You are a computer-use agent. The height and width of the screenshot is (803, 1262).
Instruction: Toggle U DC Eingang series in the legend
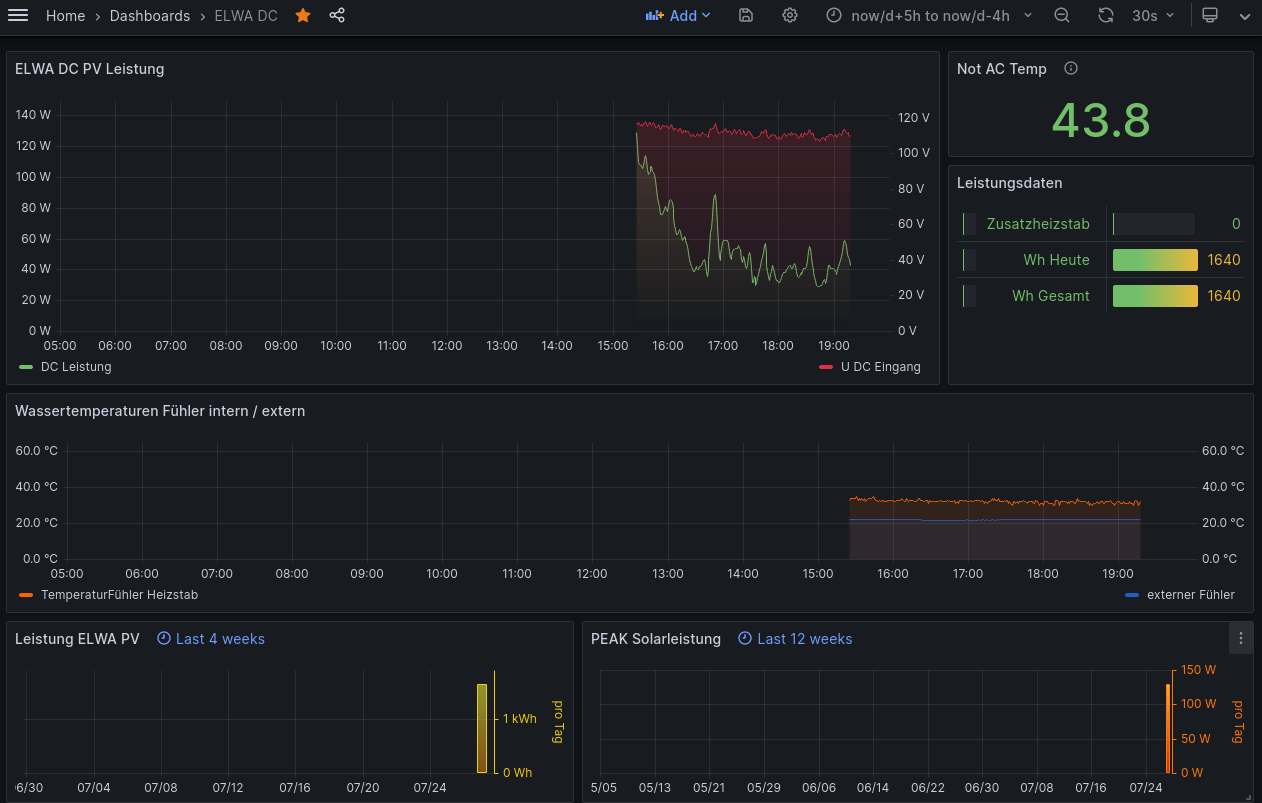[880, 367]
